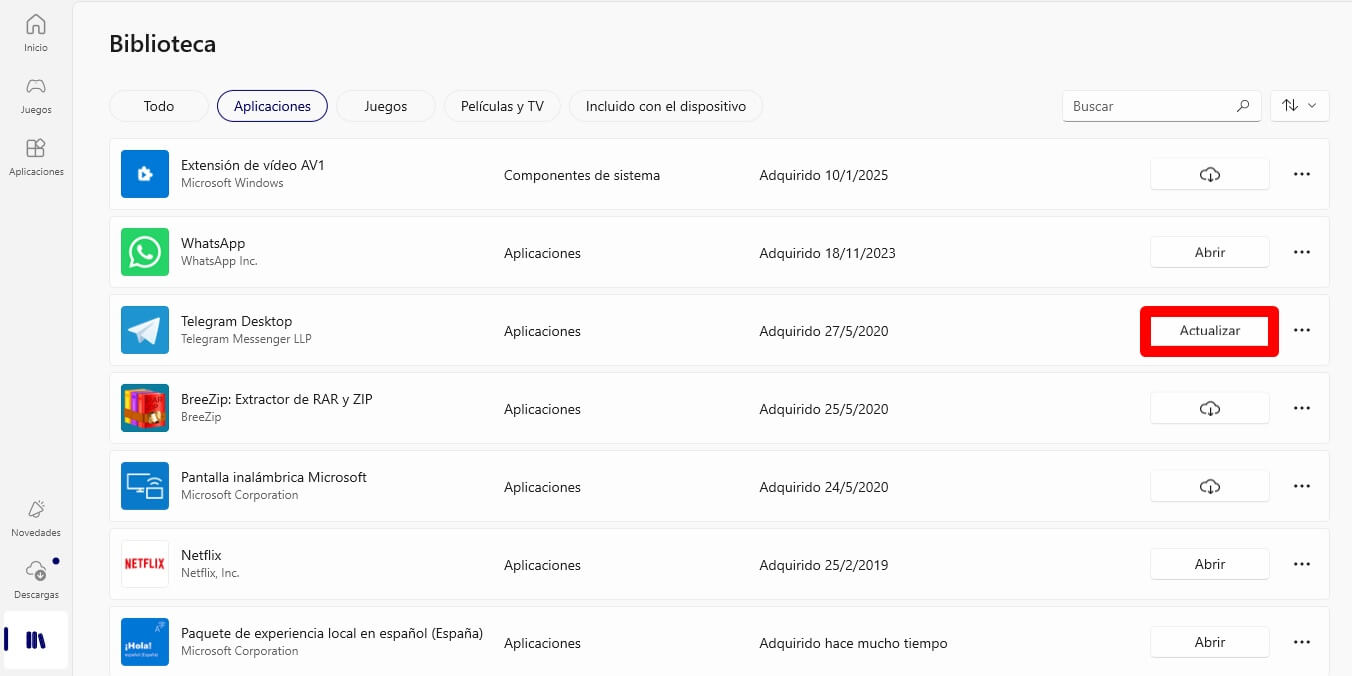The width and height of the screenshot is (1352, 676).
Task: Select the Incluido con el dispositivo filter
Action: [666, 106]
